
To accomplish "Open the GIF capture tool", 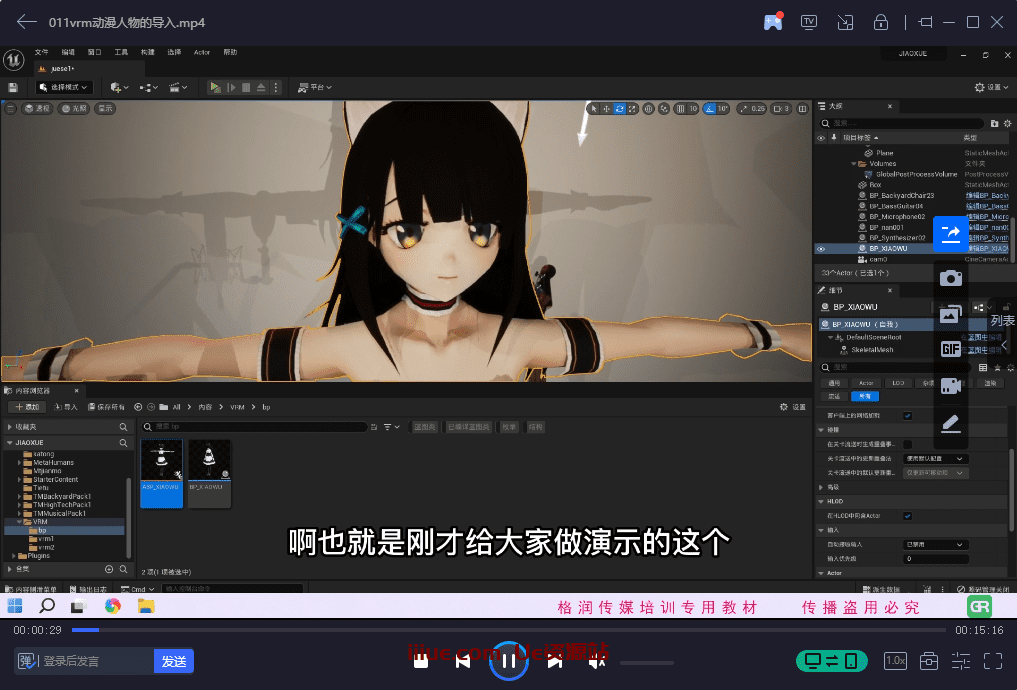I will (951, 349).
